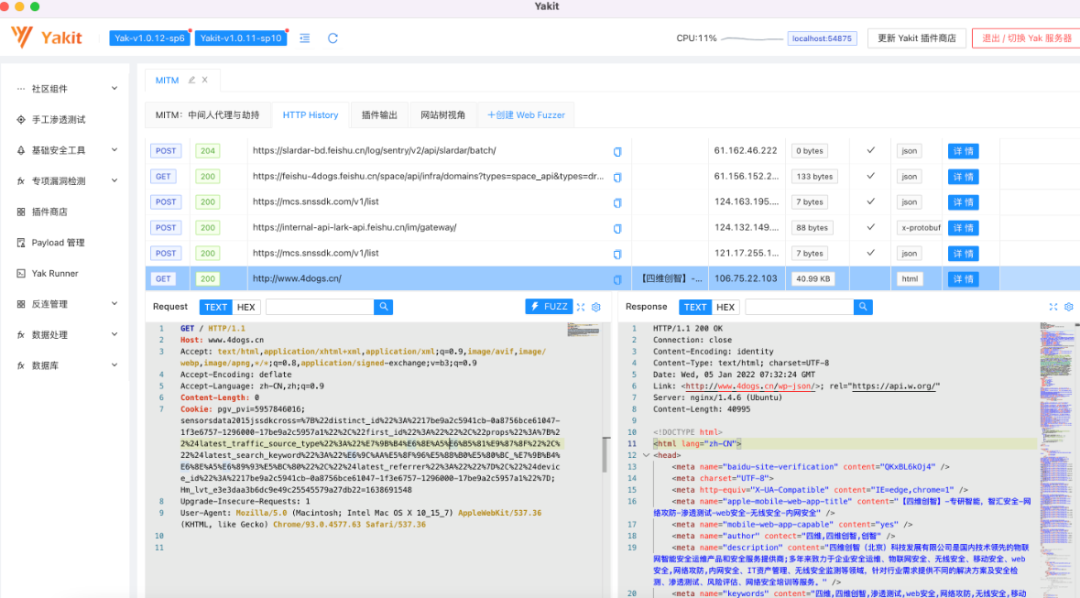This screenshot has height=598, width=1080.
Task: Switch to HTTP History tab
Action: [x=311, y=115]
